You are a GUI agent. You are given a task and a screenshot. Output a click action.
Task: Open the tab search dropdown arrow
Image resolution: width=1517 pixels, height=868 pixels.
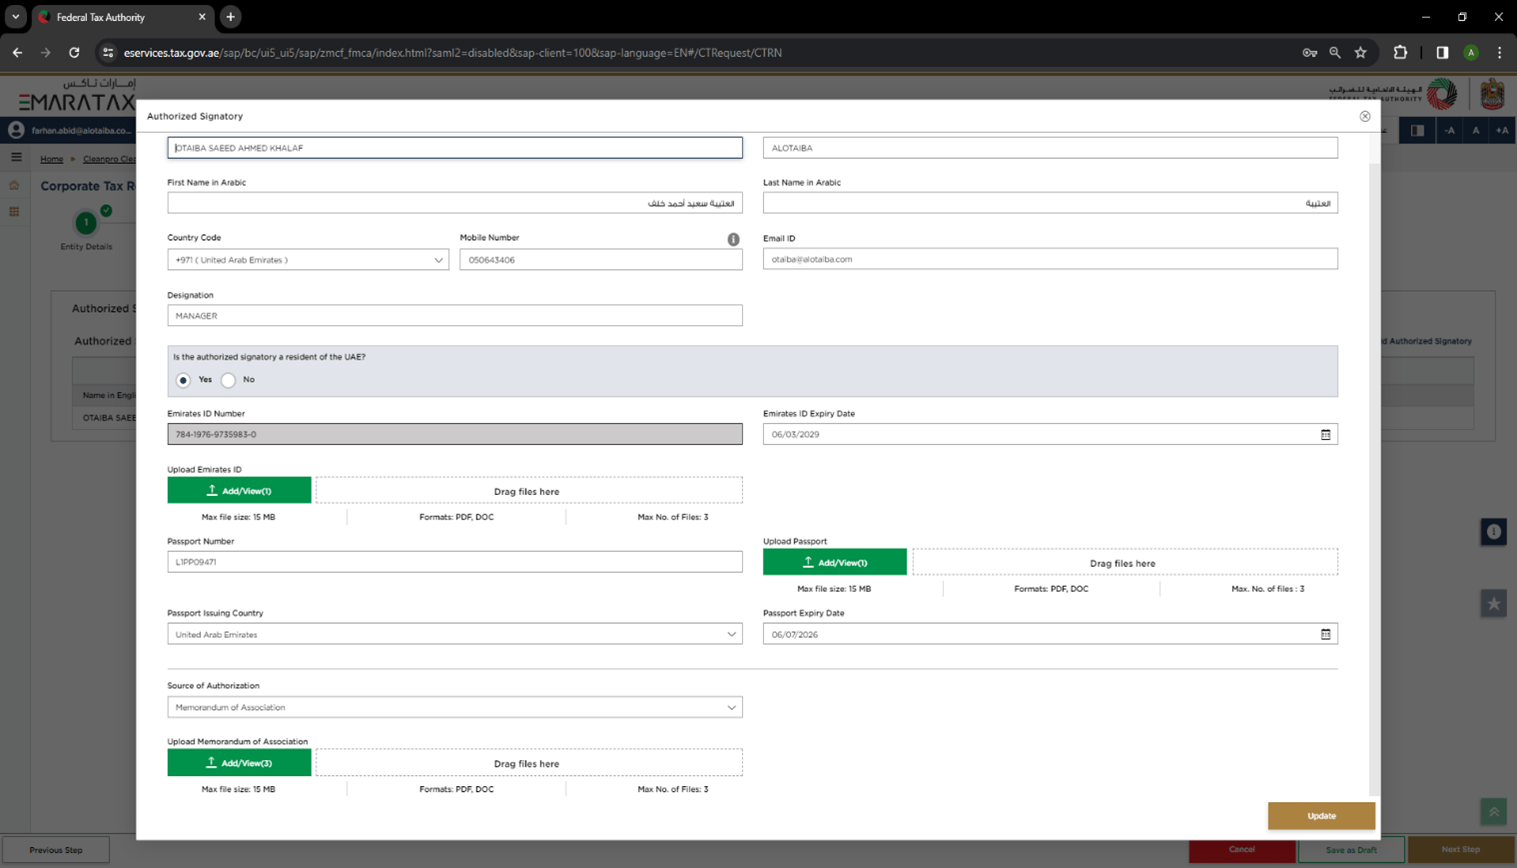coord(15,17)
